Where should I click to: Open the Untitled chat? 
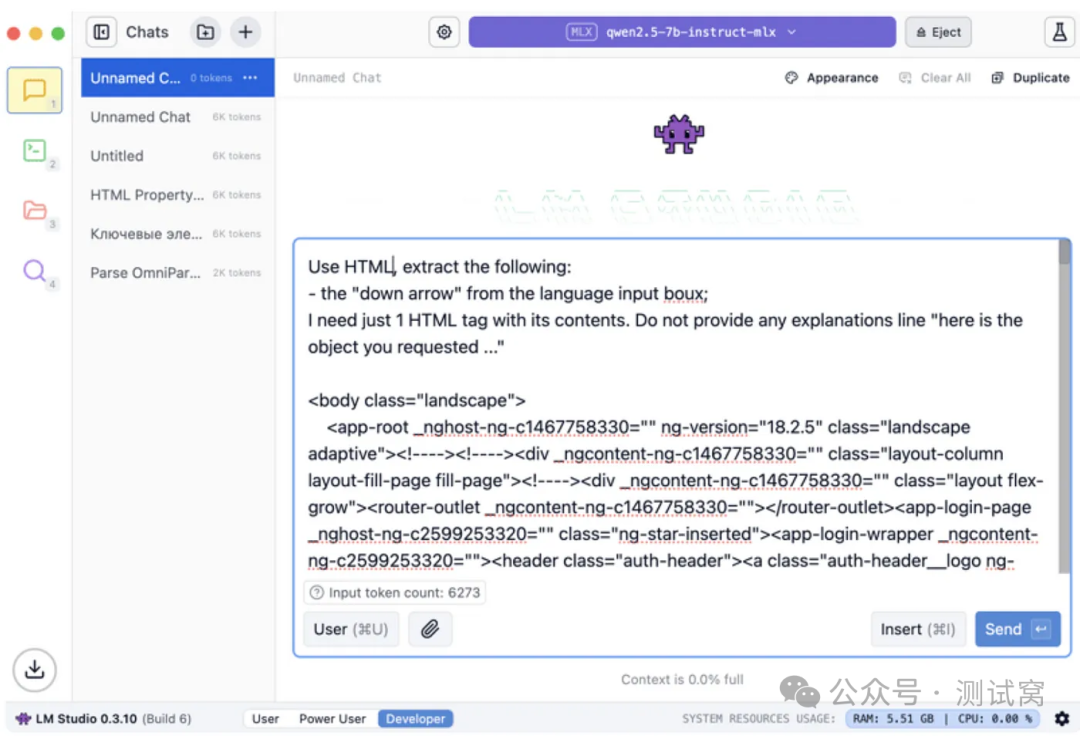click(x=178, y=156)
